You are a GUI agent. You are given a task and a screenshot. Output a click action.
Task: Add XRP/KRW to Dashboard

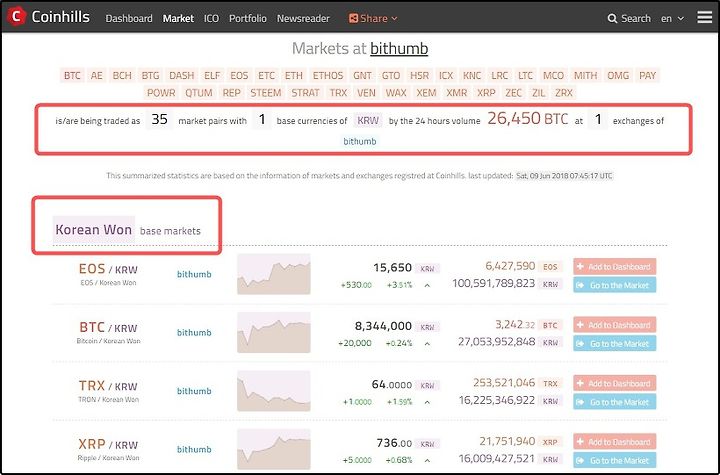click(614, 441)
